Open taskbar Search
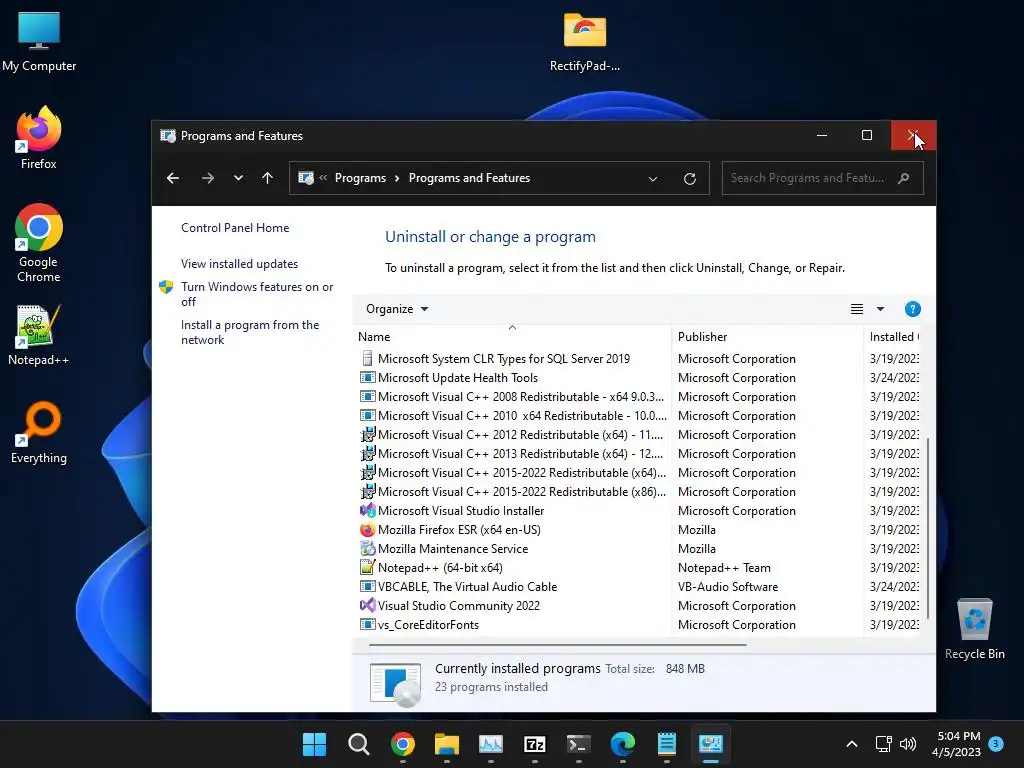This screenshot has height=768, width=1024. coord(359,744)
